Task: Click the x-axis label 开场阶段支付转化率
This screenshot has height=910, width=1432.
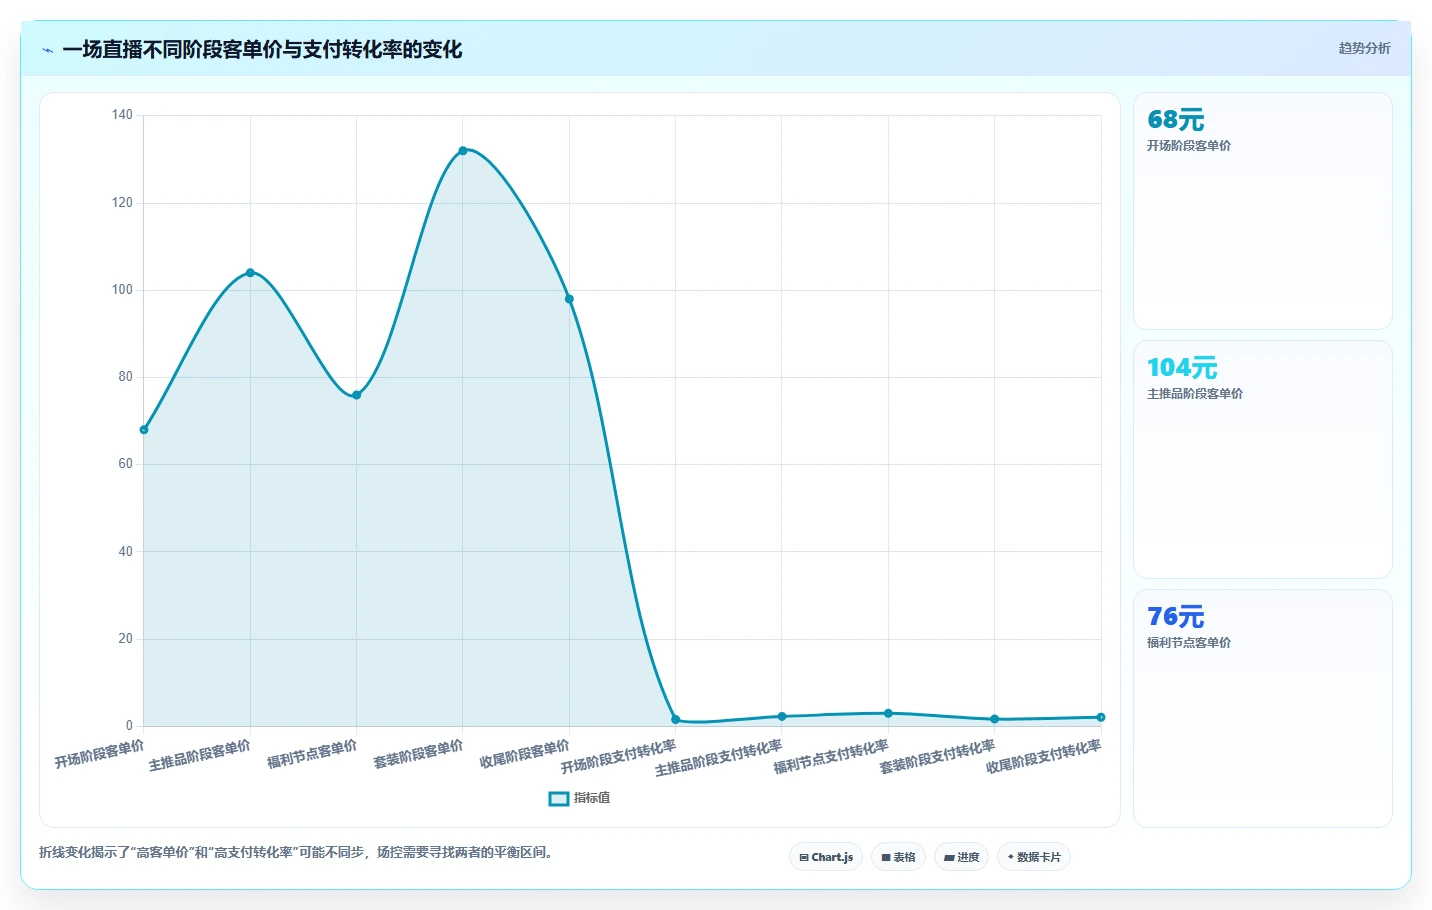Action: point(618,757)
